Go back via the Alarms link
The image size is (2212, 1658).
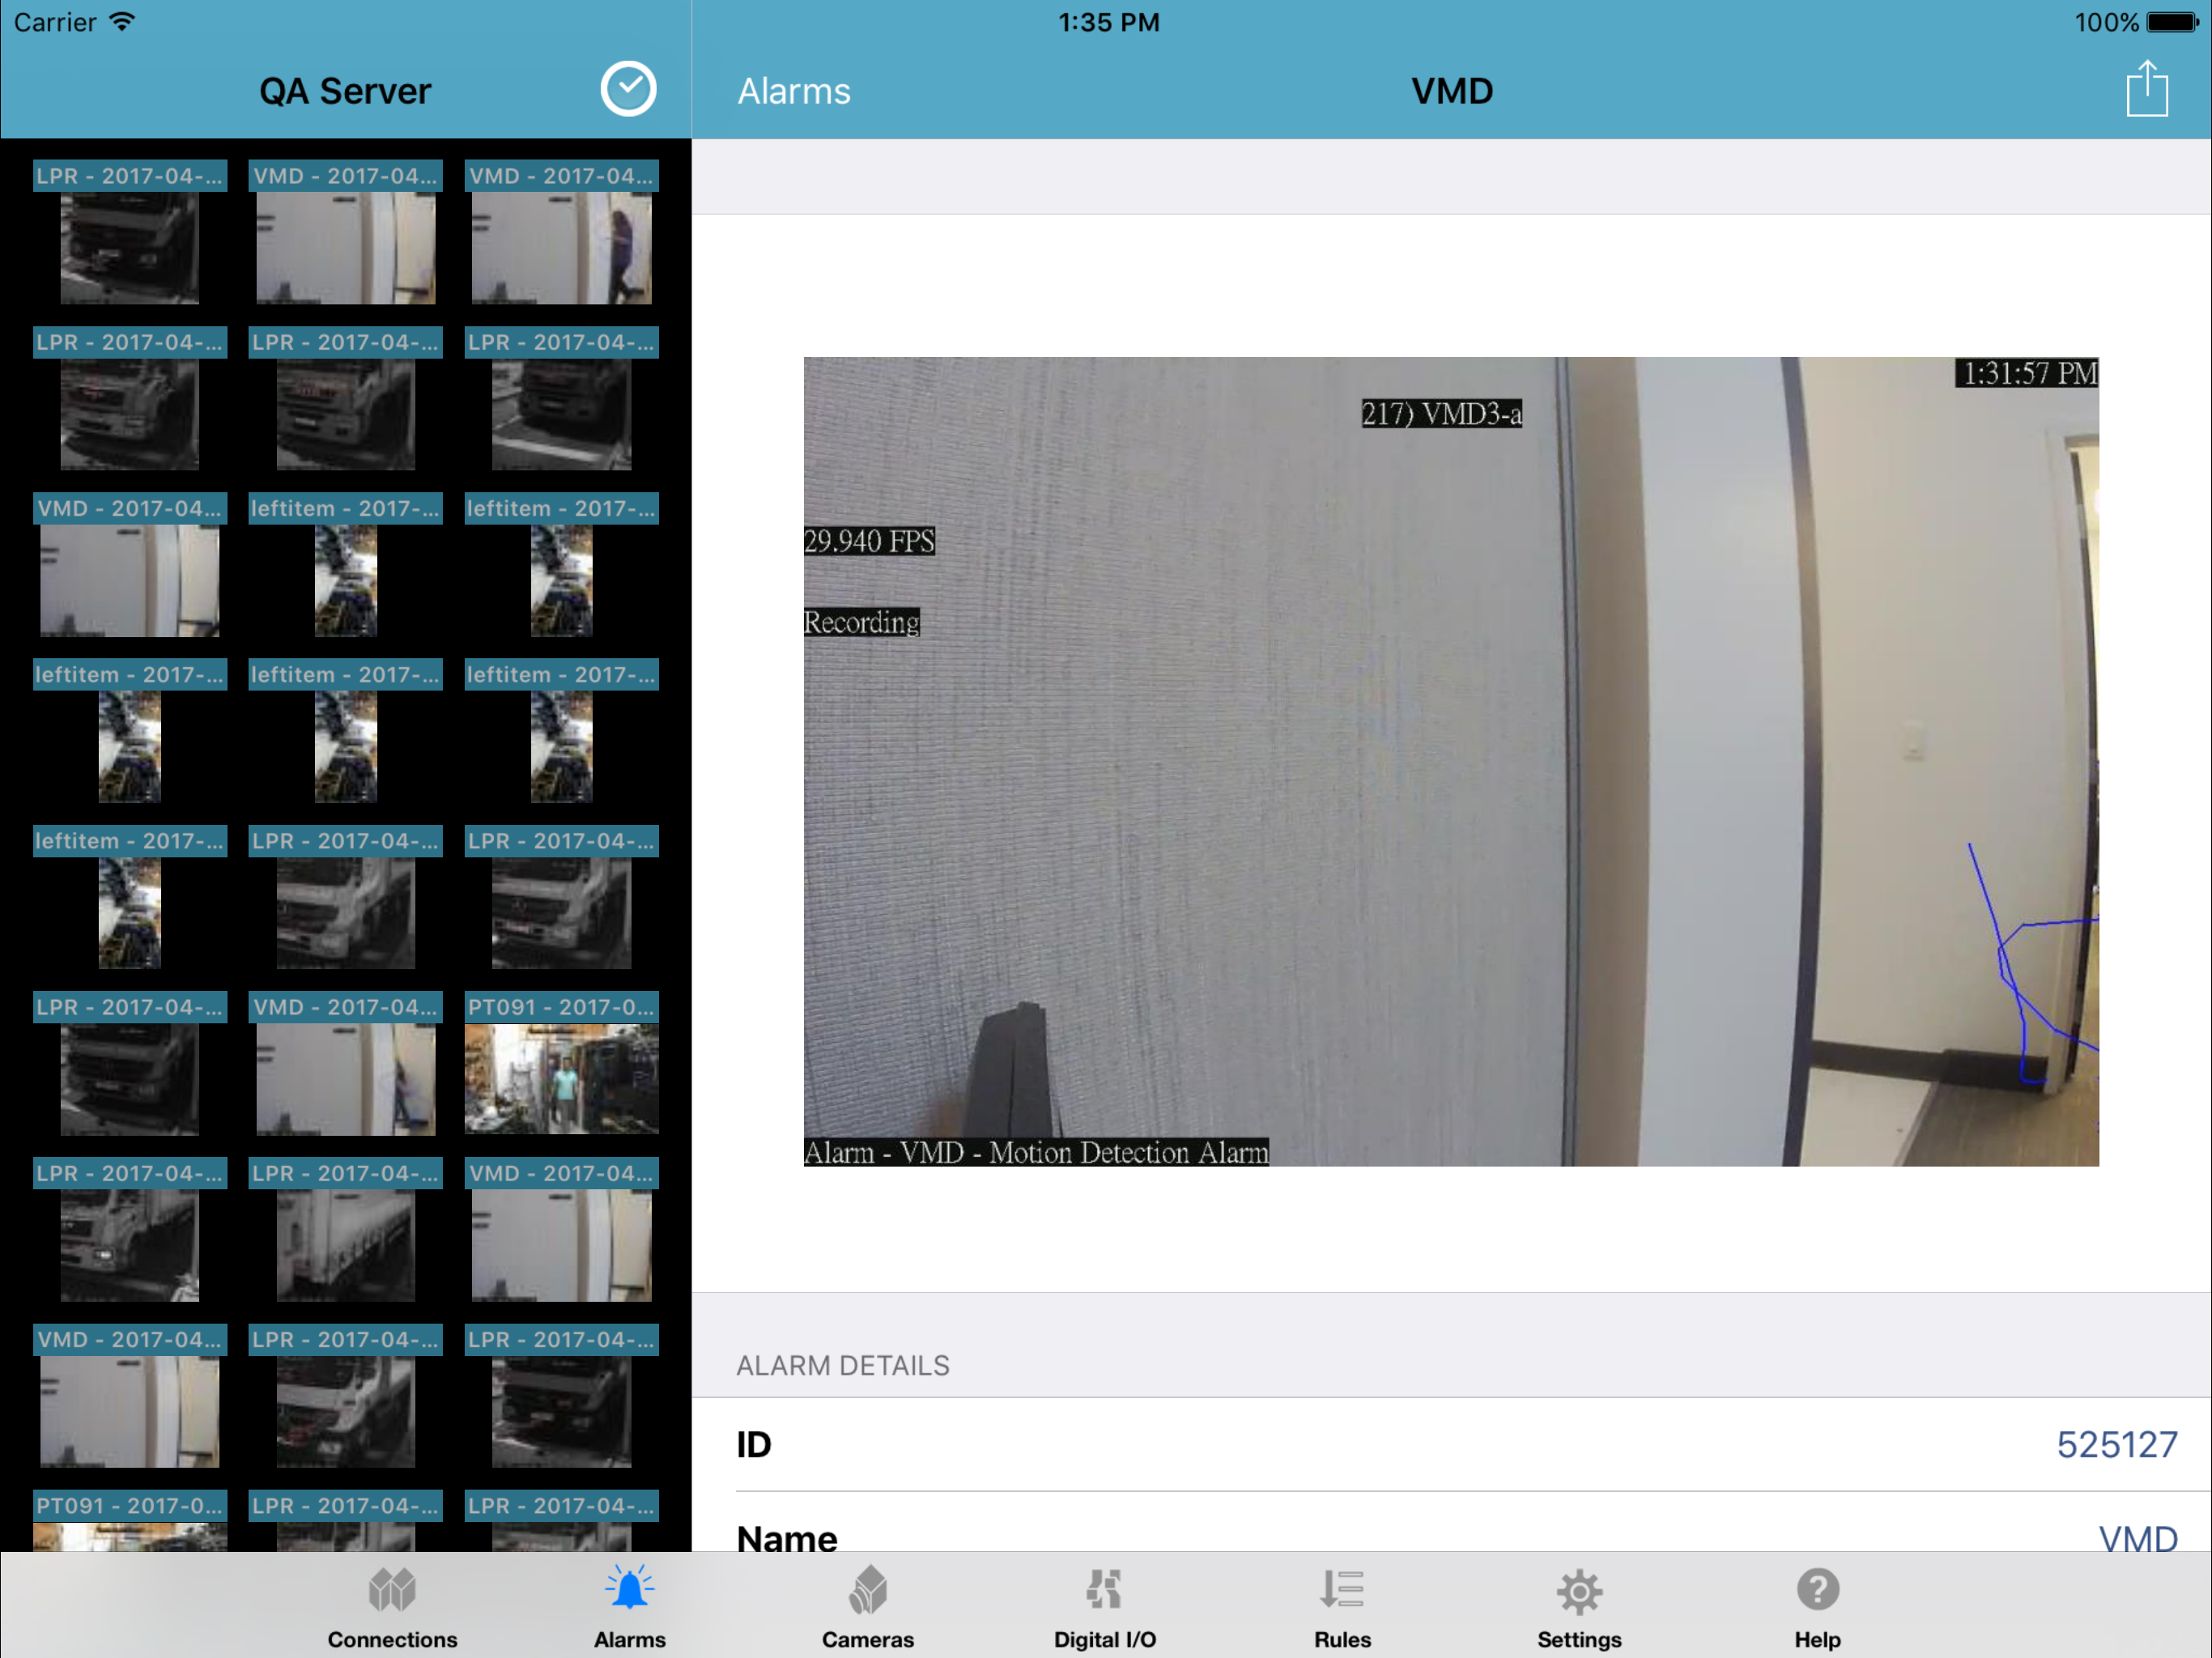(x=794, y=91)
